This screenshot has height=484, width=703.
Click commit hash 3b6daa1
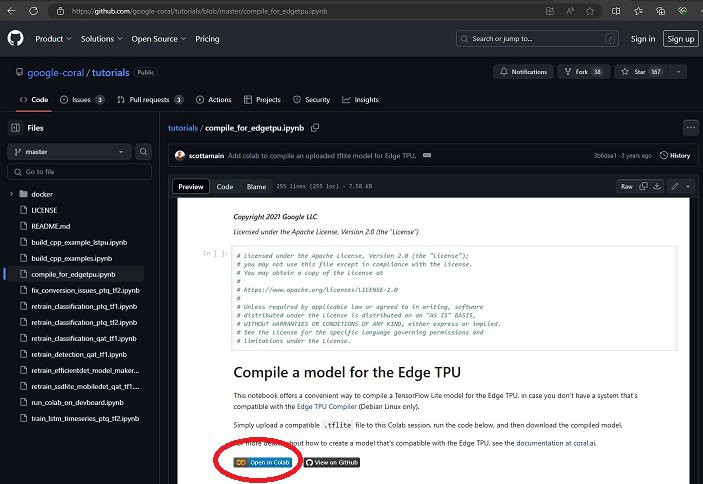[x=605, y=156]
